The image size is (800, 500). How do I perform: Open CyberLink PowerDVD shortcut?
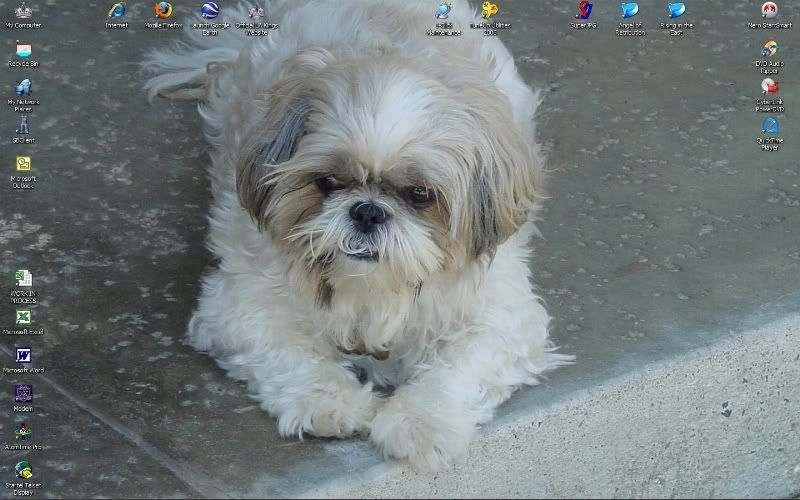coord(769,88)
